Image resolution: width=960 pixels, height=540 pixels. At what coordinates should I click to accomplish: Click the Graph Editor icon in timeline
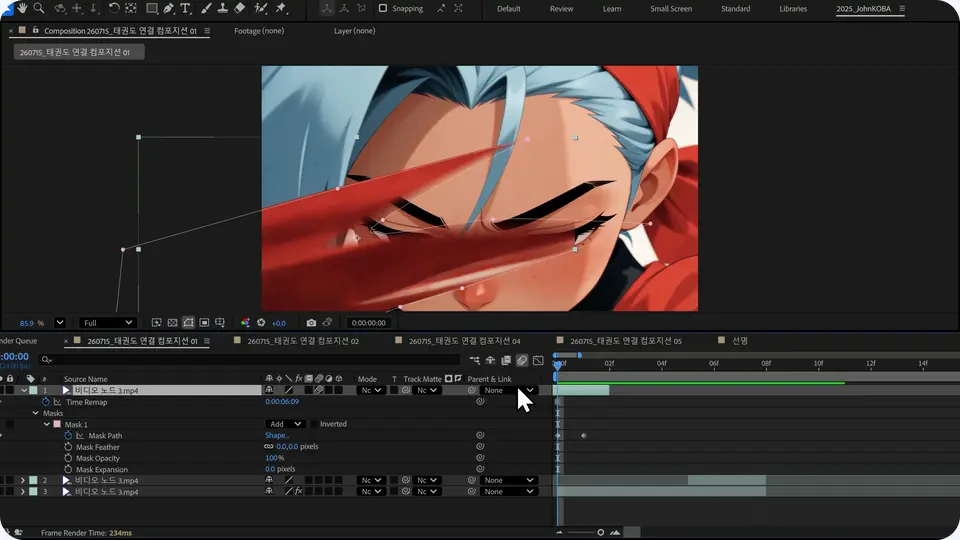pos(538,361)
